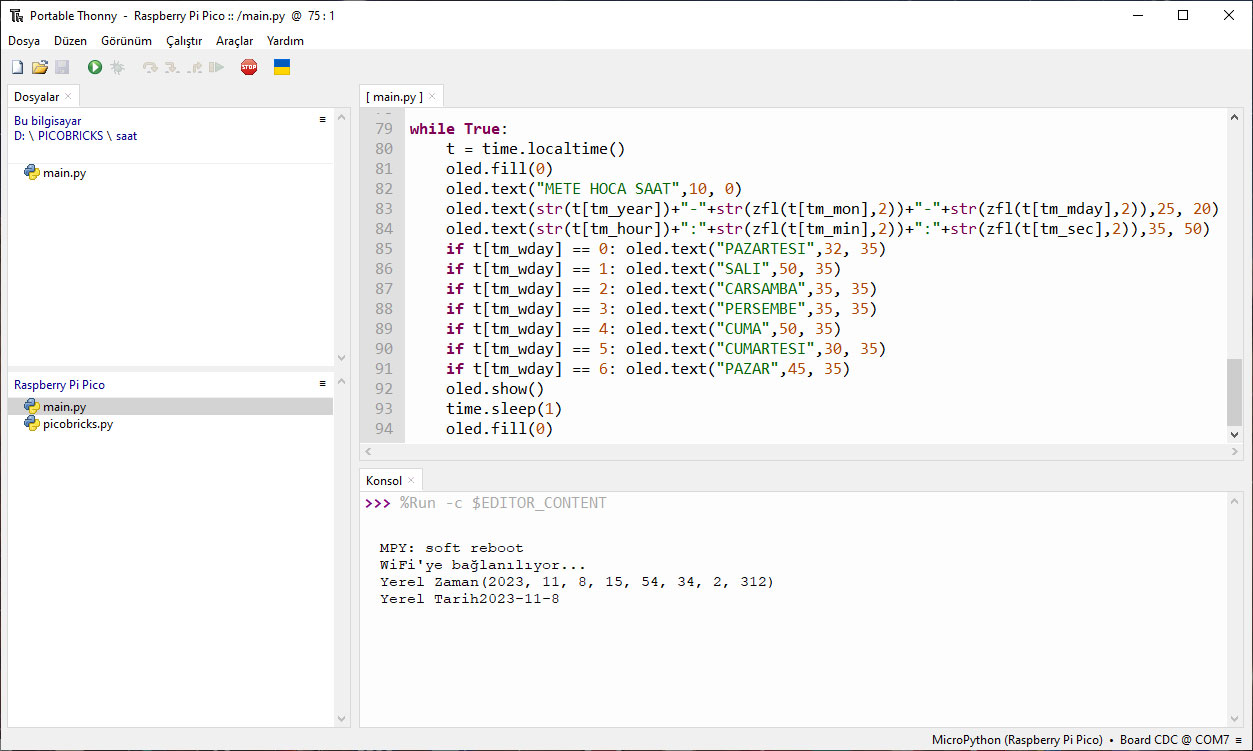The width and height of the screenshot is (1253, 751).
Task: Click the Step out toolbar icon
Action: click(x=194, y=67)
